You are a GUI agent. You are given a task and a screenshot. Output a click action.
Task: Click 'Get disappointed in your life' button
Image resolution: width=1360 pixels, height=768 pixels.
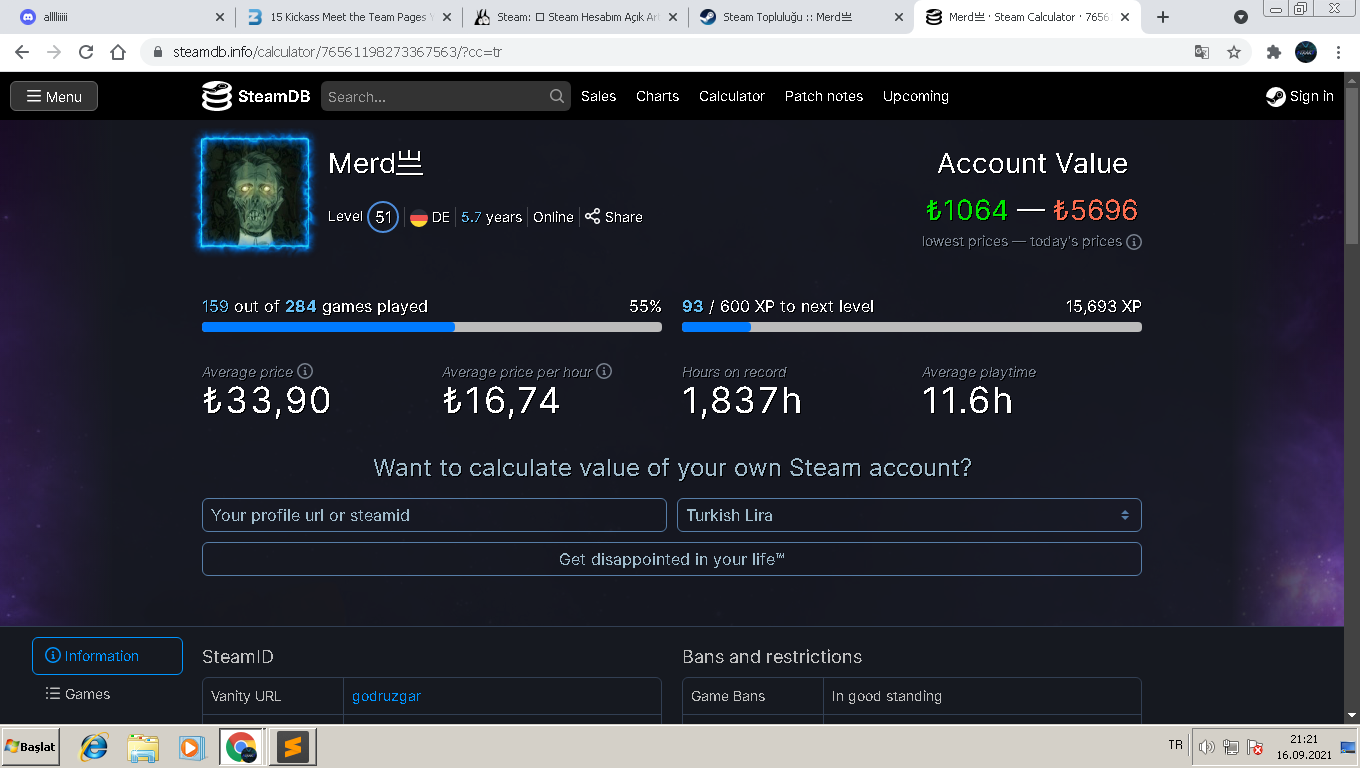[672, 559]
